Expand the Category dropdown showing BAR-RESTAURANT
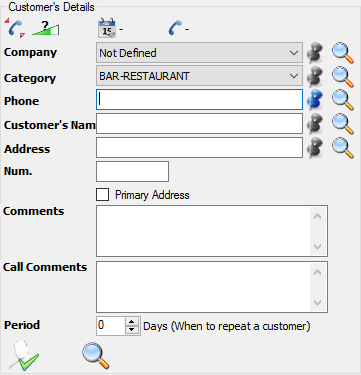Viewport: 361px width, 375px height. coord(199,76)
